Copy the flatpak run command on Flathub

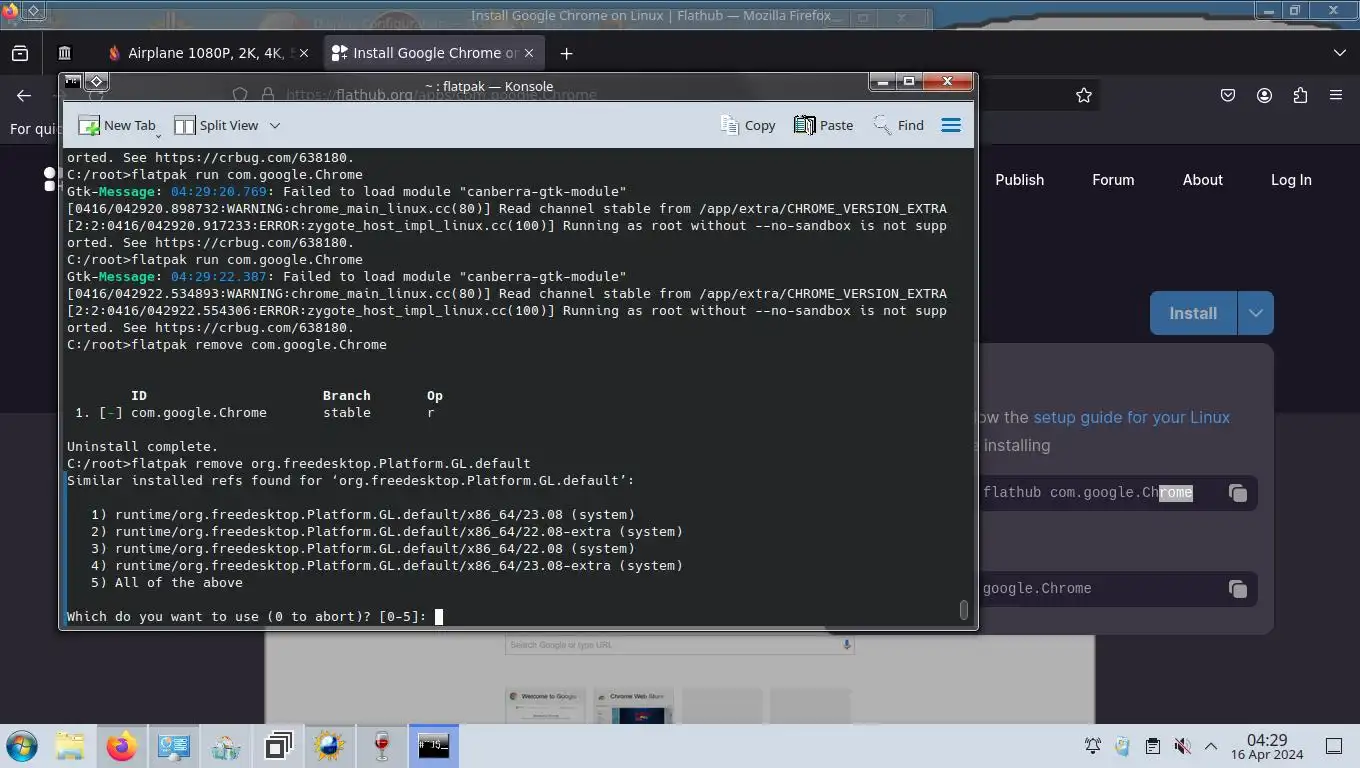(x=1237, y=589)
